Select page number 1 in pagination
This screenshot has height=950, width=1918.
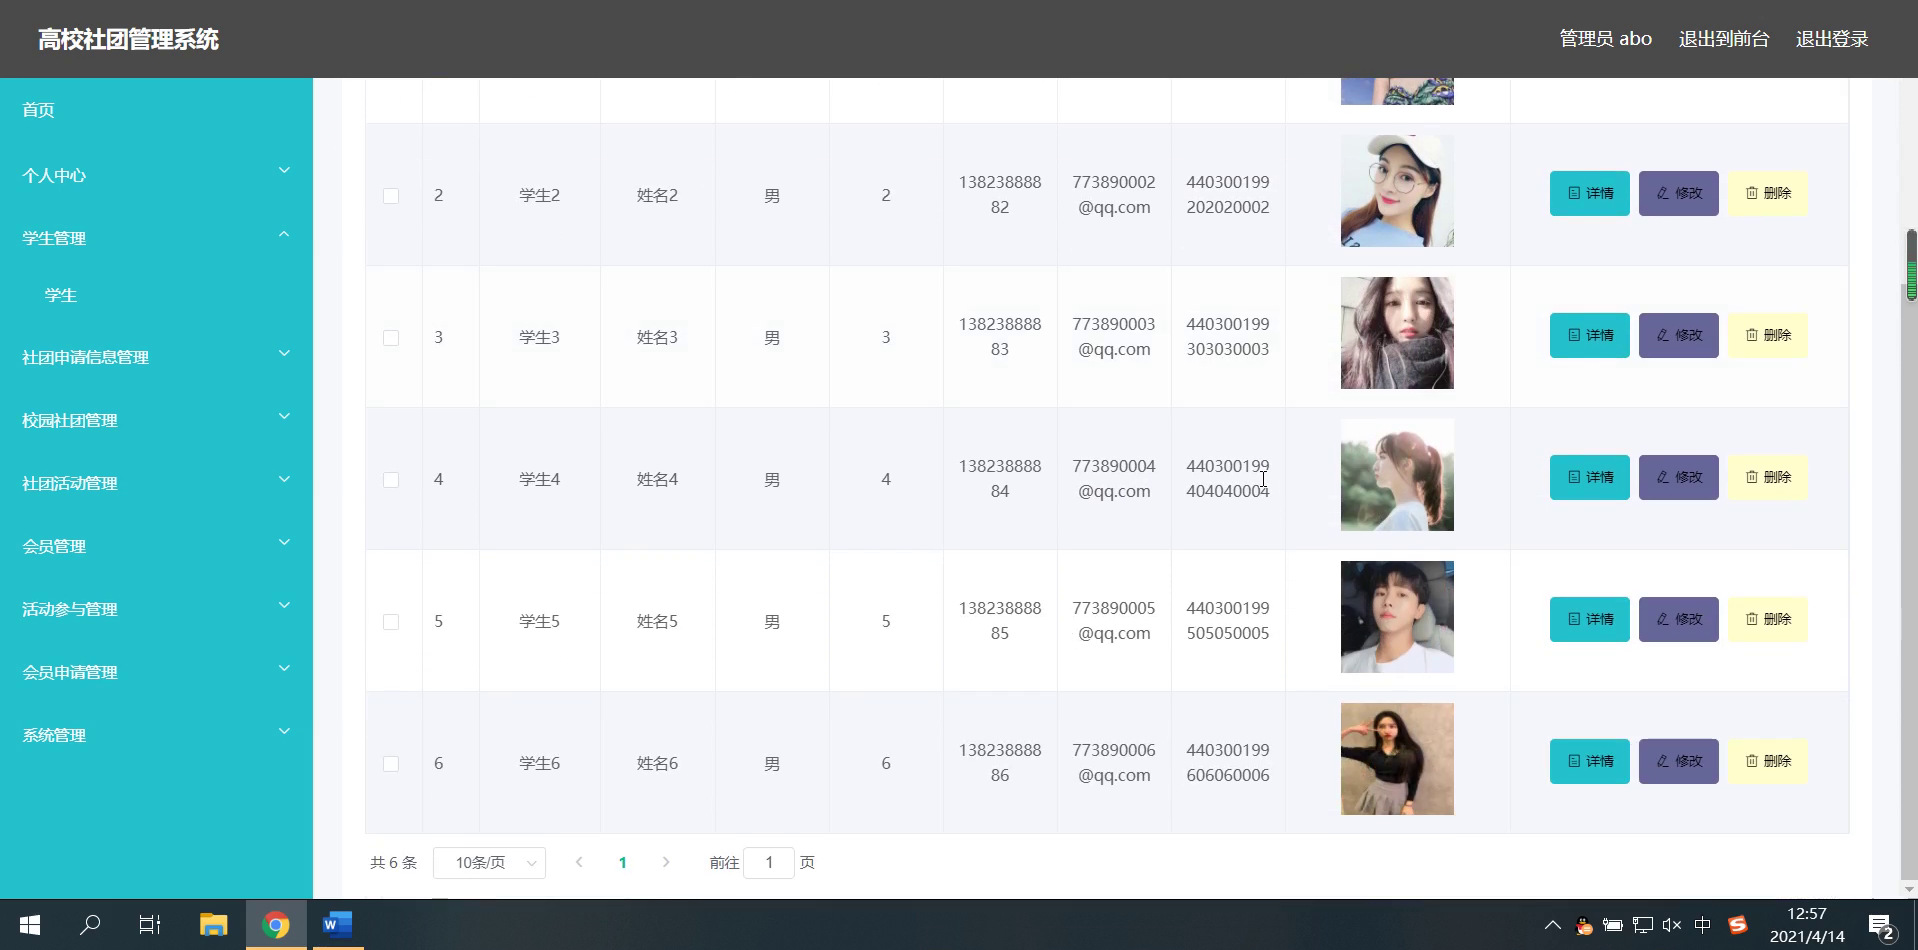point(623,862)
